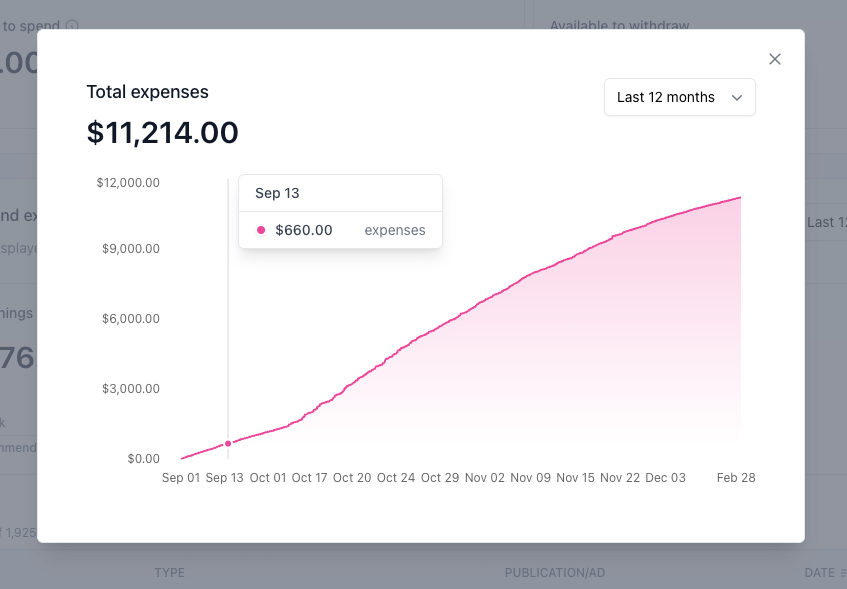This screenshot has width=847, height=589.
Task: Click the $12,000.00 y-axis label
Action: point(128,183)
